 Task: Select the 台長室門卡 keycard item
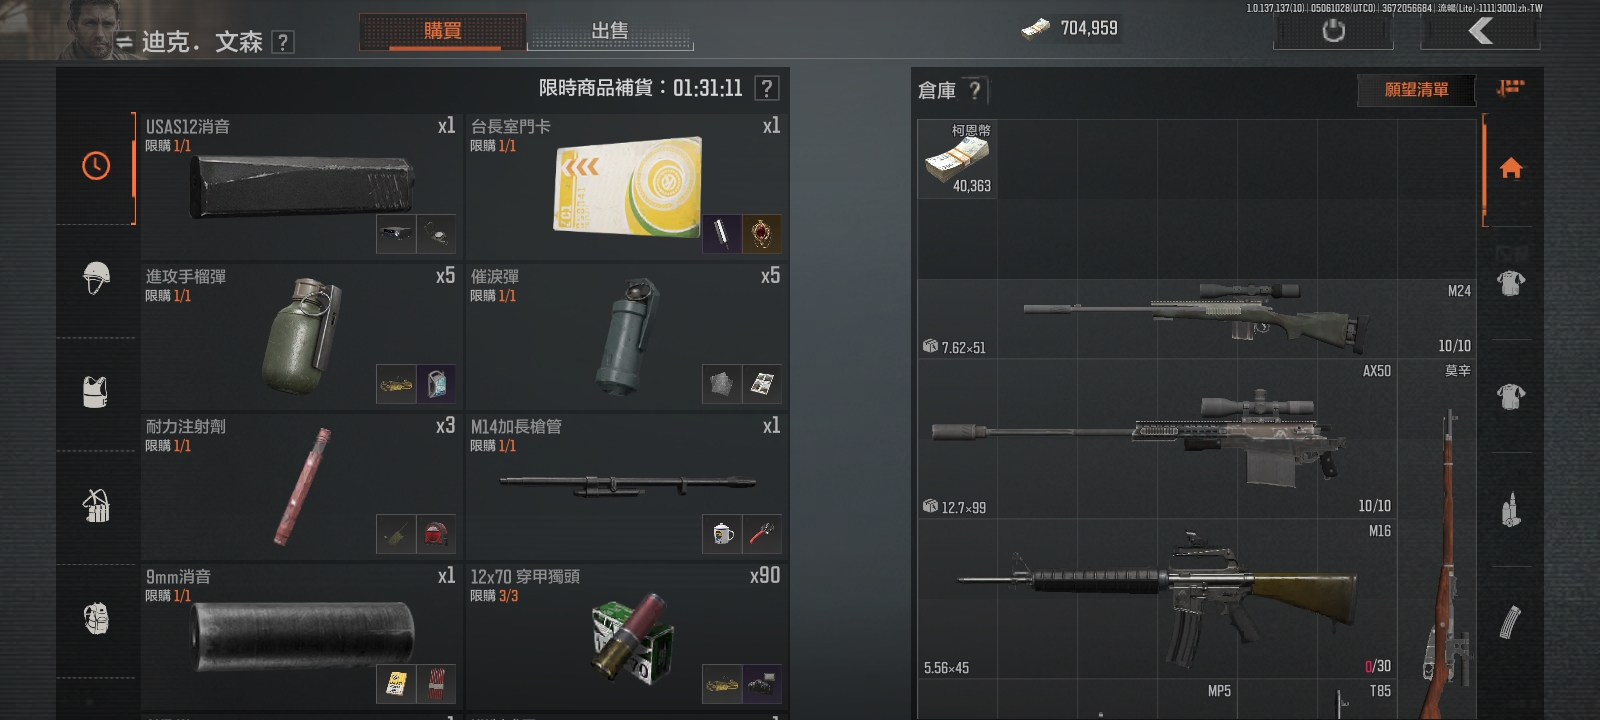[x=625, y=185]
